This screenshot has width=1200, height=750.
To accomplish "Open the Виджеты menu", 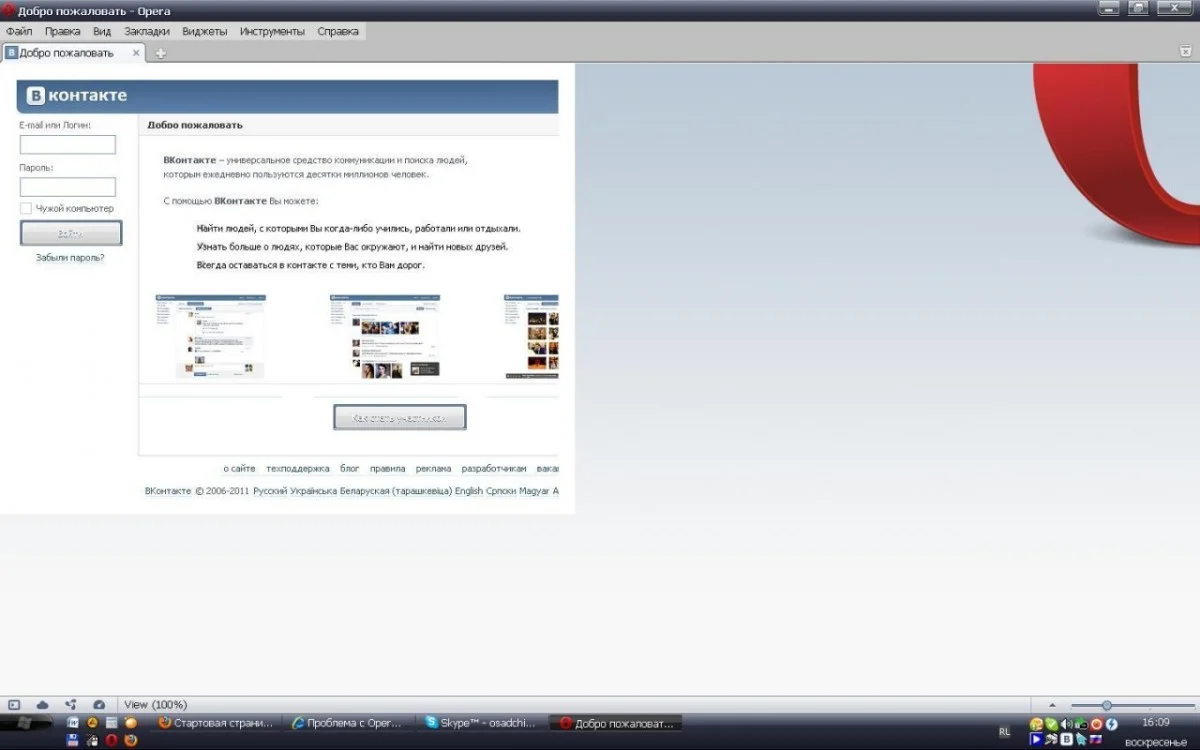I will [205, 31].
